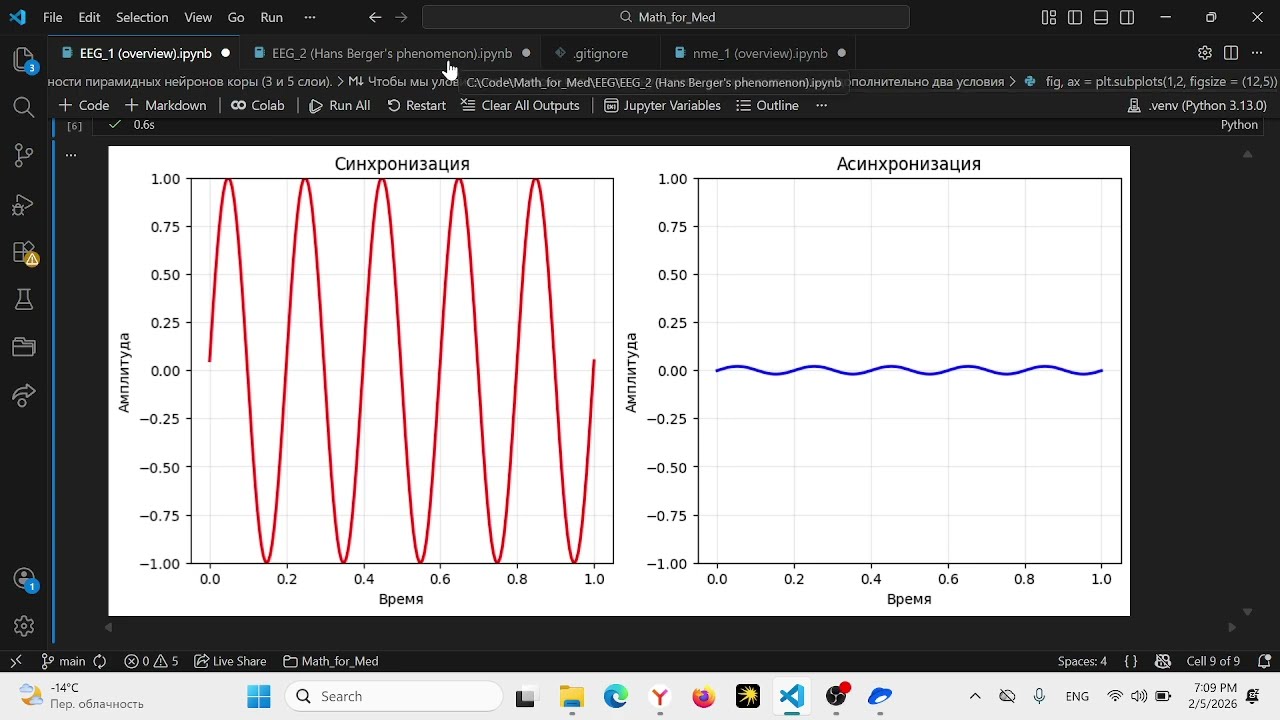Open Microsoft Edge from the taskbar
Screen dimensions: 1280x720
(616, 696)
